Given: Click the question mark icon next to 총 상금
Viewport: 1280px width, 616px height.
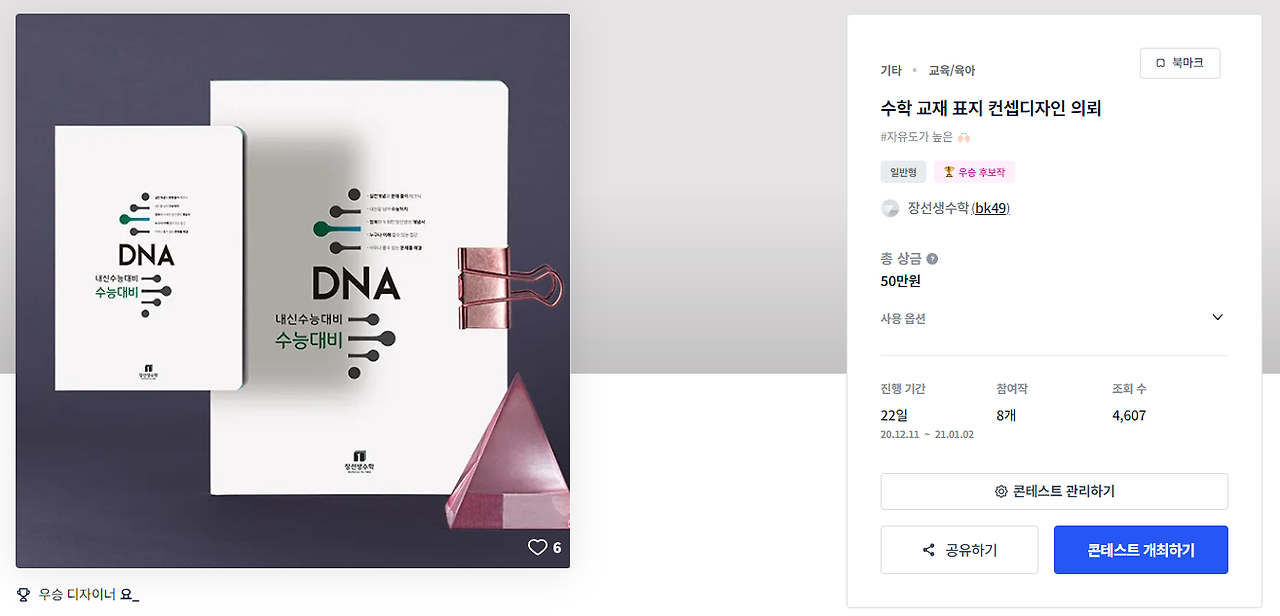Looking at the screenshot, I should [x=932, y=259].
